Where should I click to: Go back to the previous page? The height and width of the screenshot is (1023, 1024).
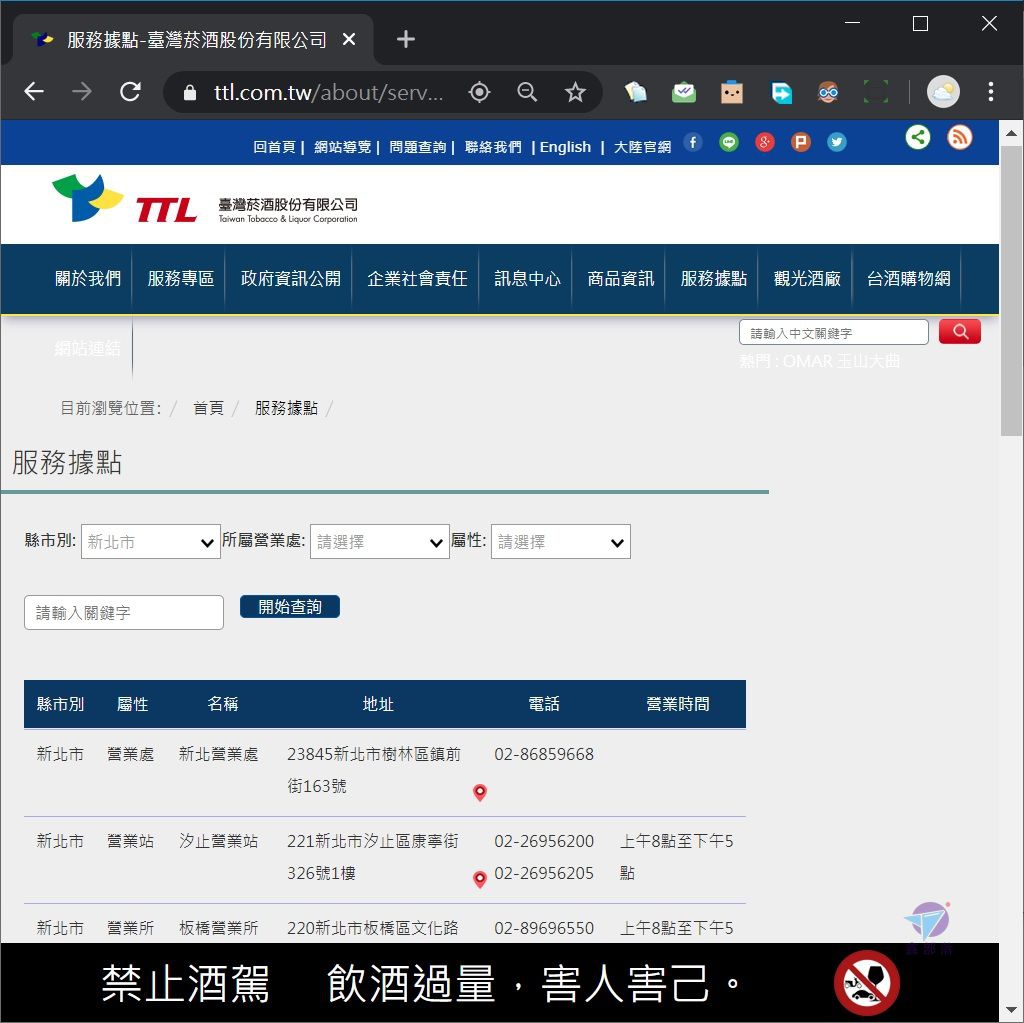pos(34,91)
